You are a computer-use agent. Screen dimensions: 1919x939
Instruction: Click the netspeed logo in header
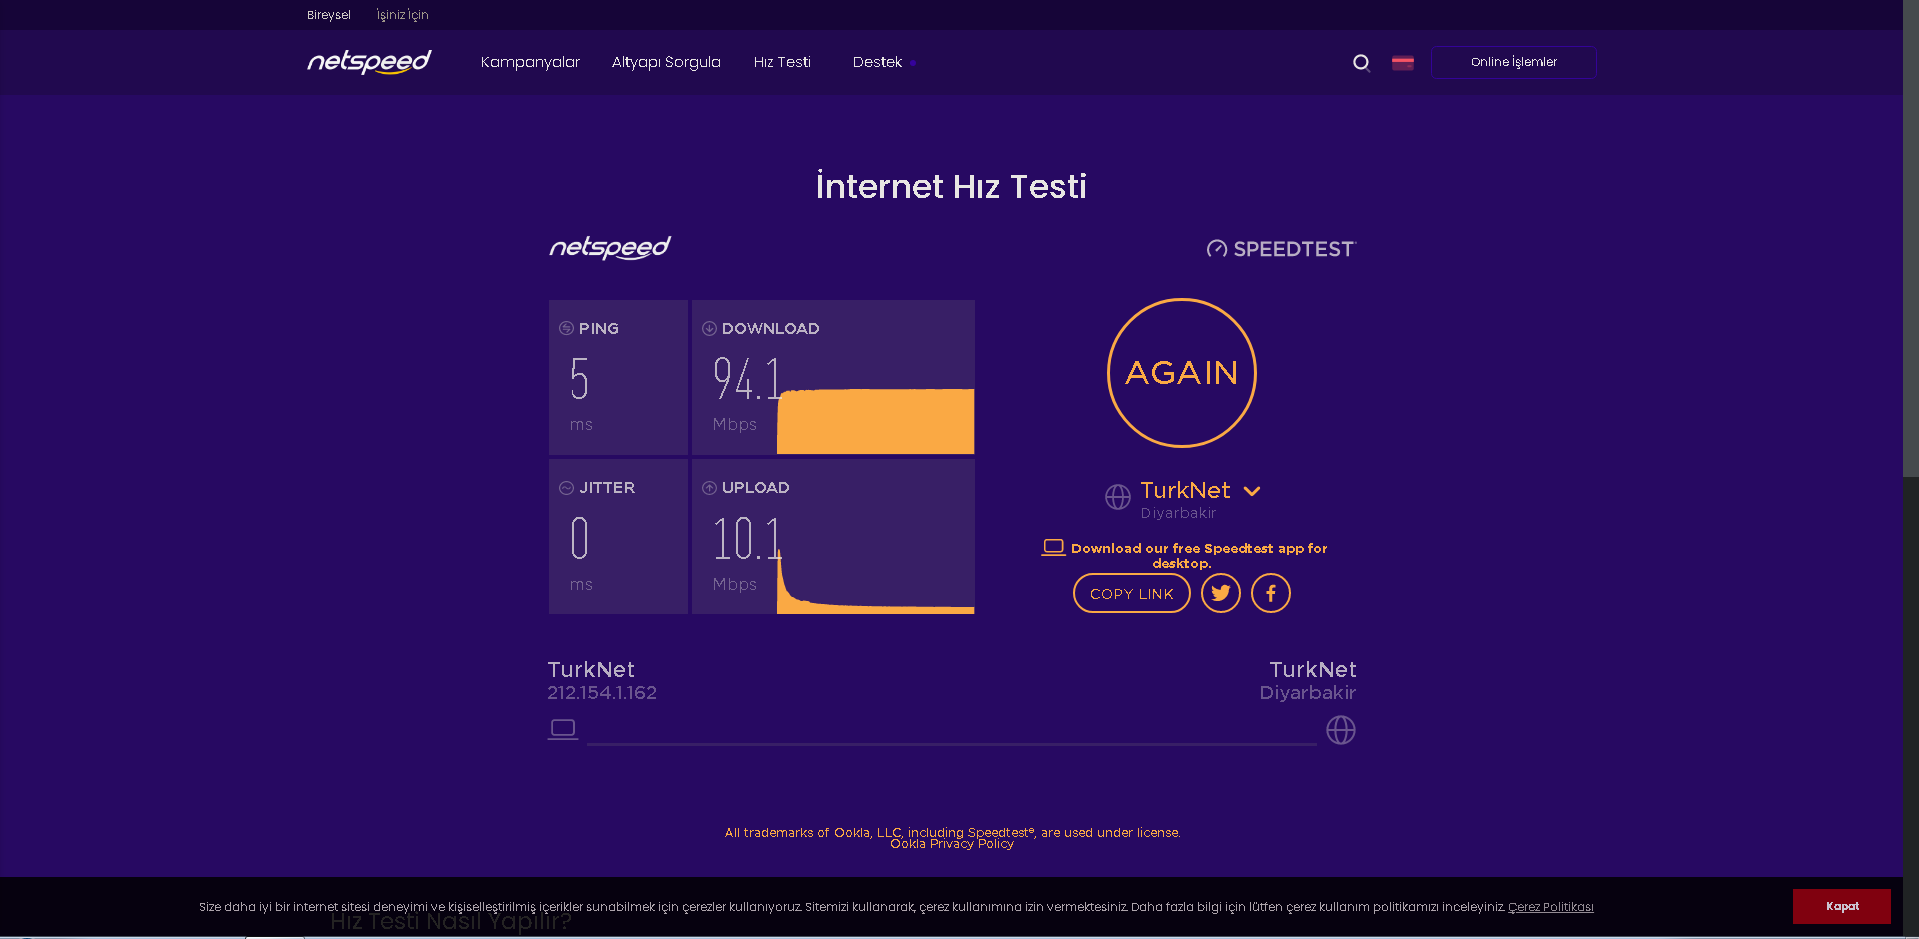(369, 62)
